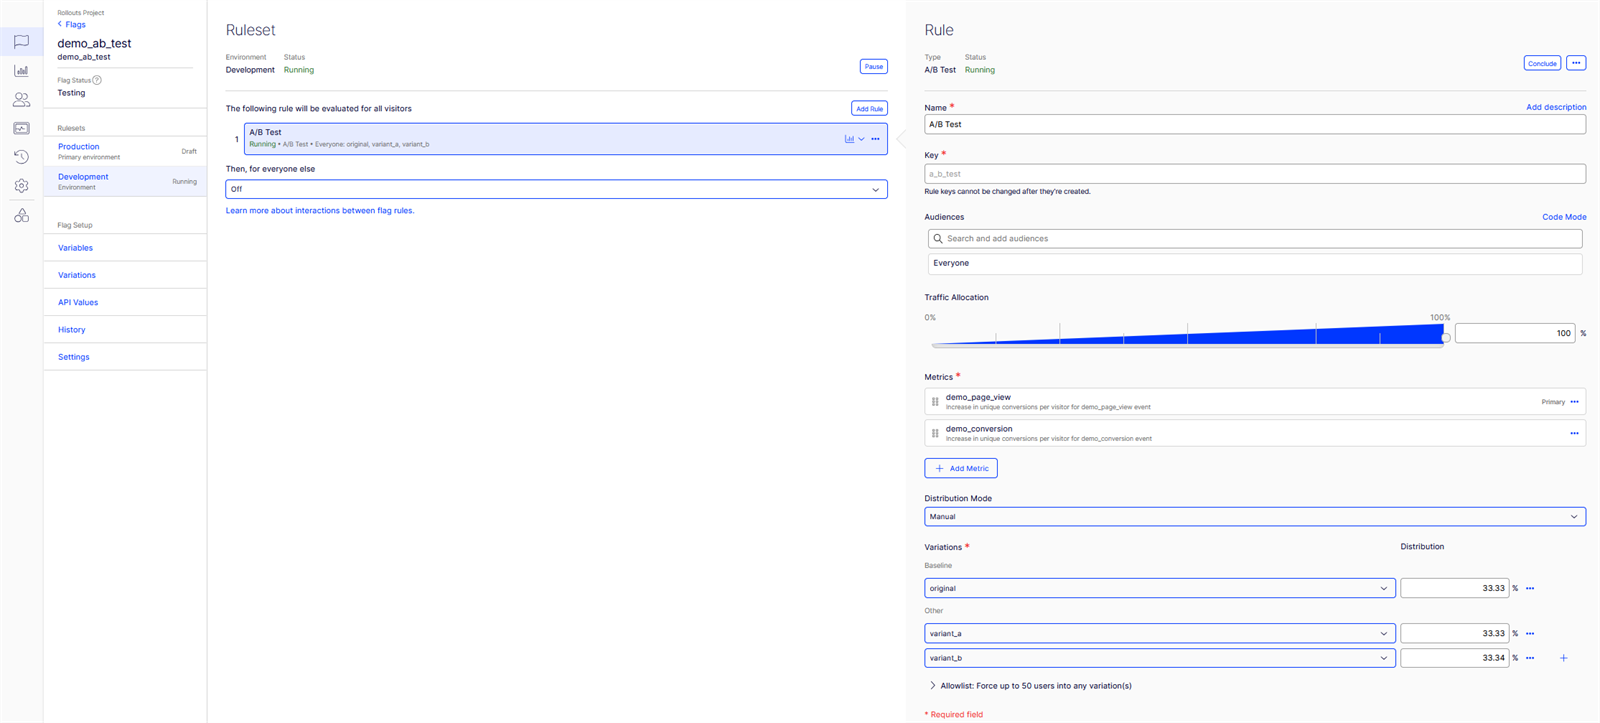Click the Key field showing a_b_test
Image resolution: width=1600 pixels, height=723 pixels.
click(1254, 174)
